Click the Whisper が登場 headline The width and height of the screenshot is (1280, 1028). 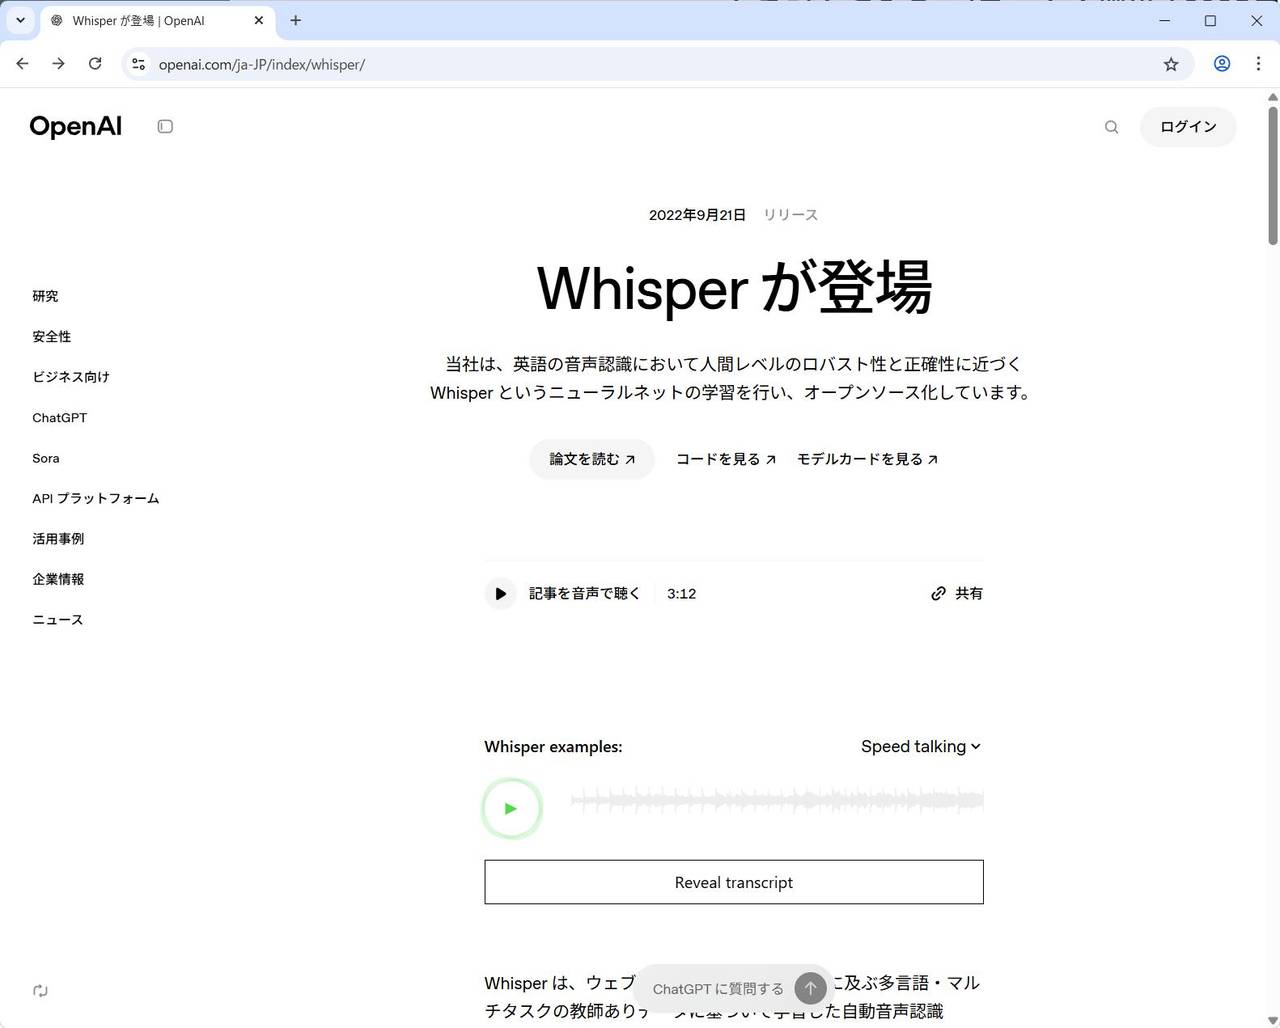(734, 288)
